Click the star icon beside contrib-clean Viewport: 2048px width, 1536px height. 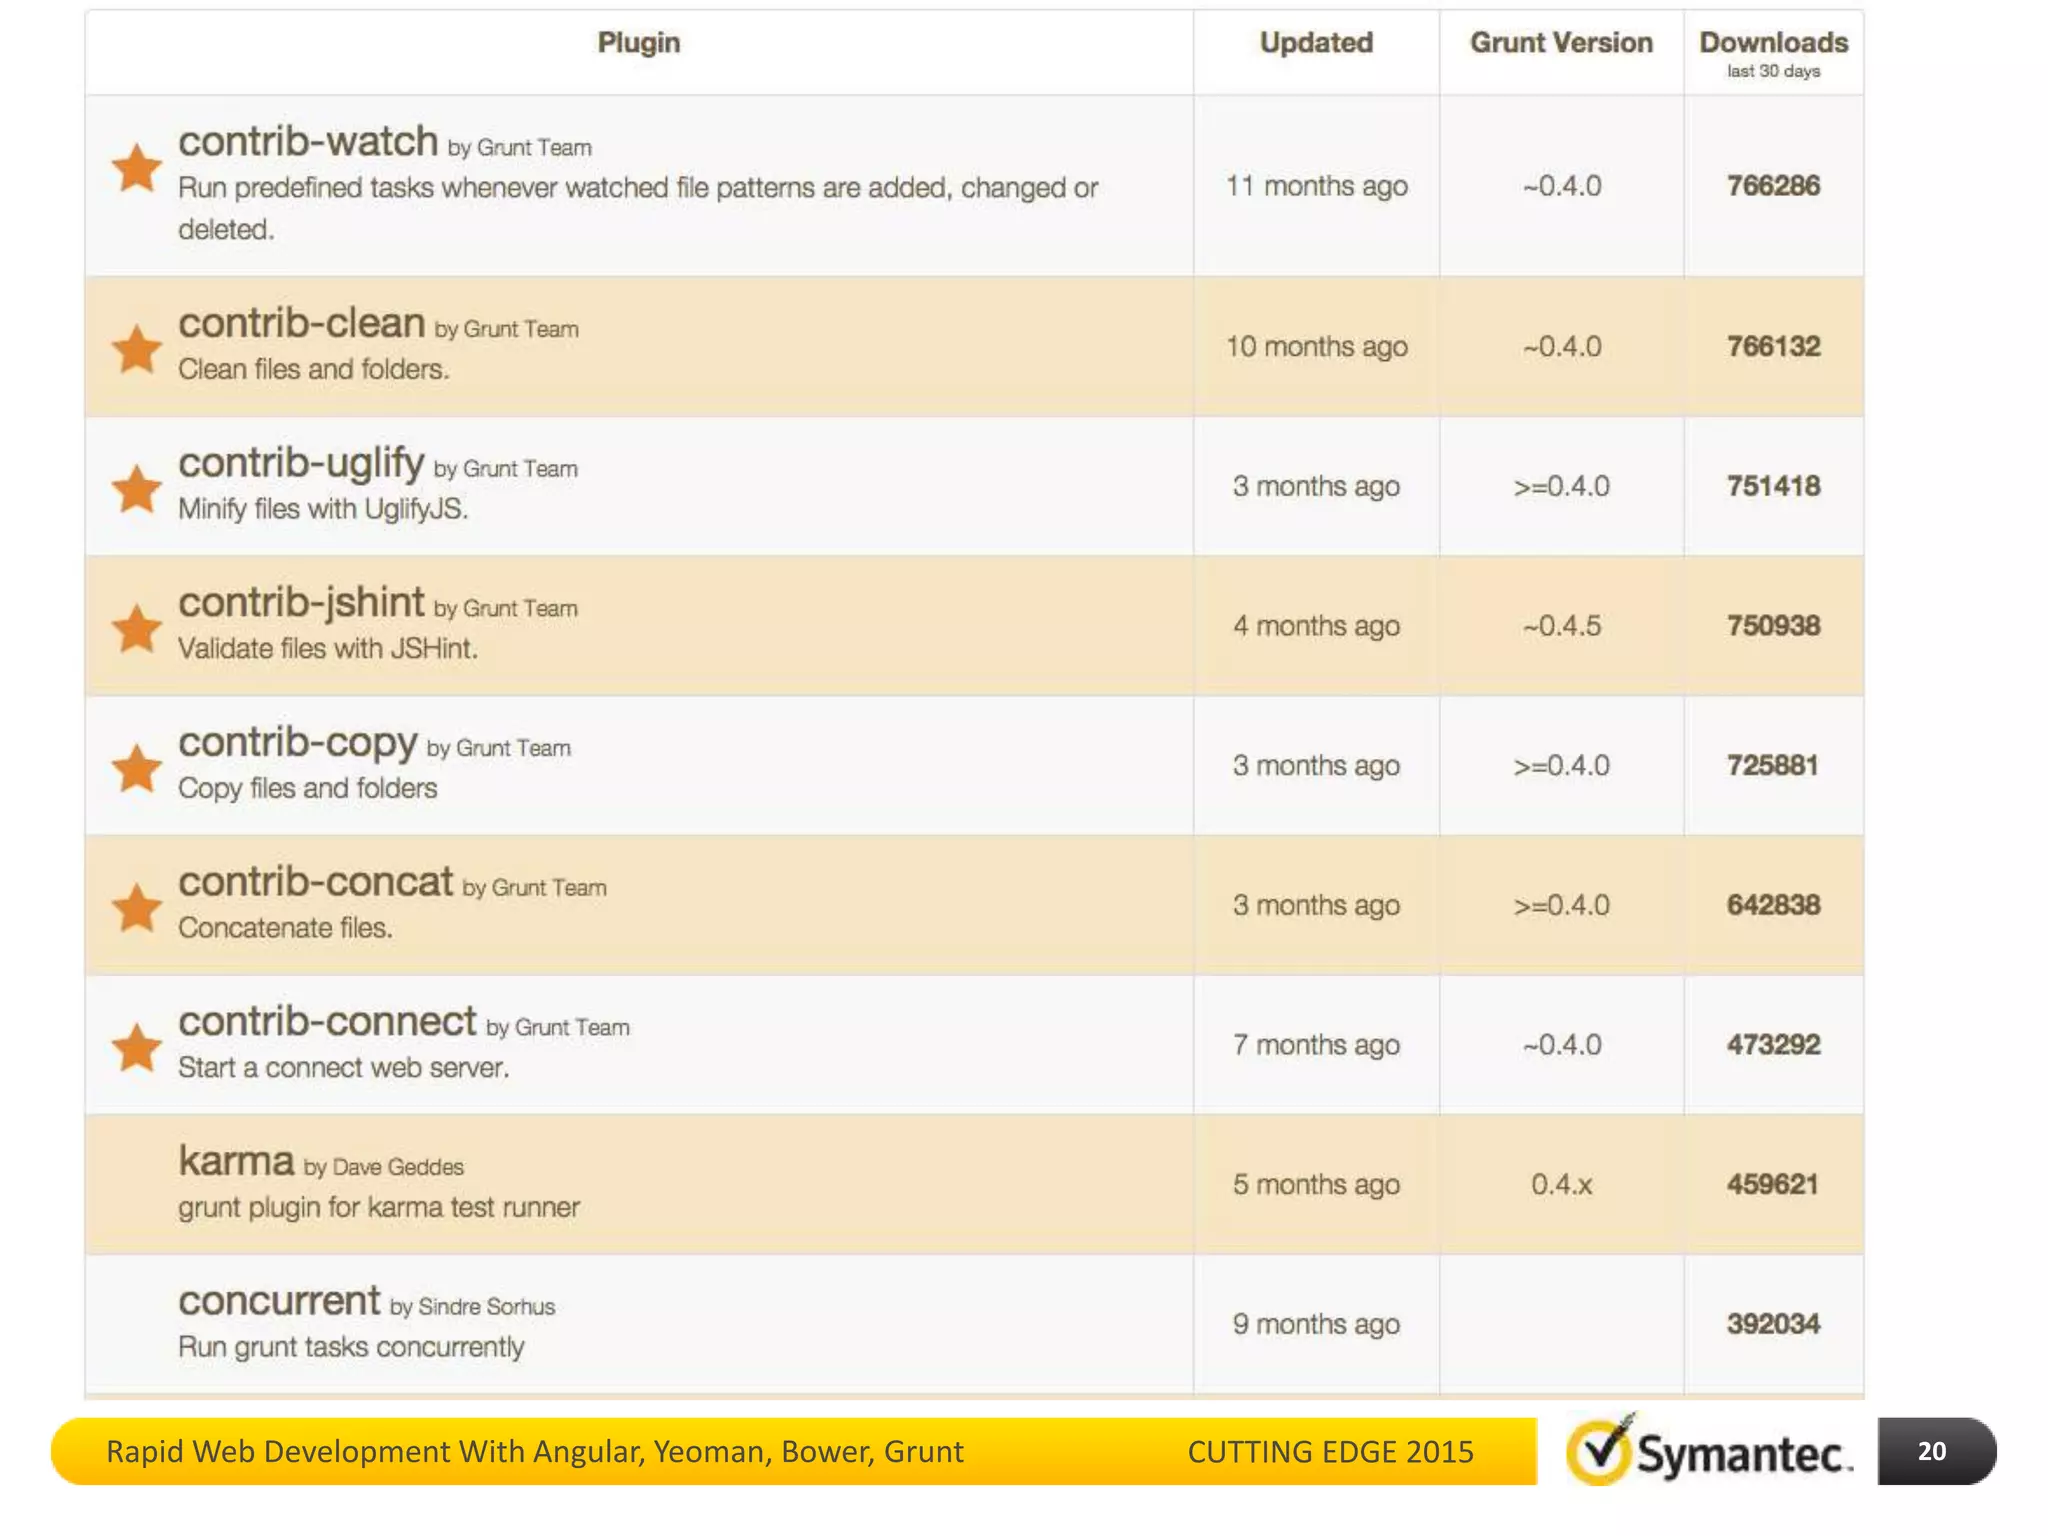tap(136, 348)
